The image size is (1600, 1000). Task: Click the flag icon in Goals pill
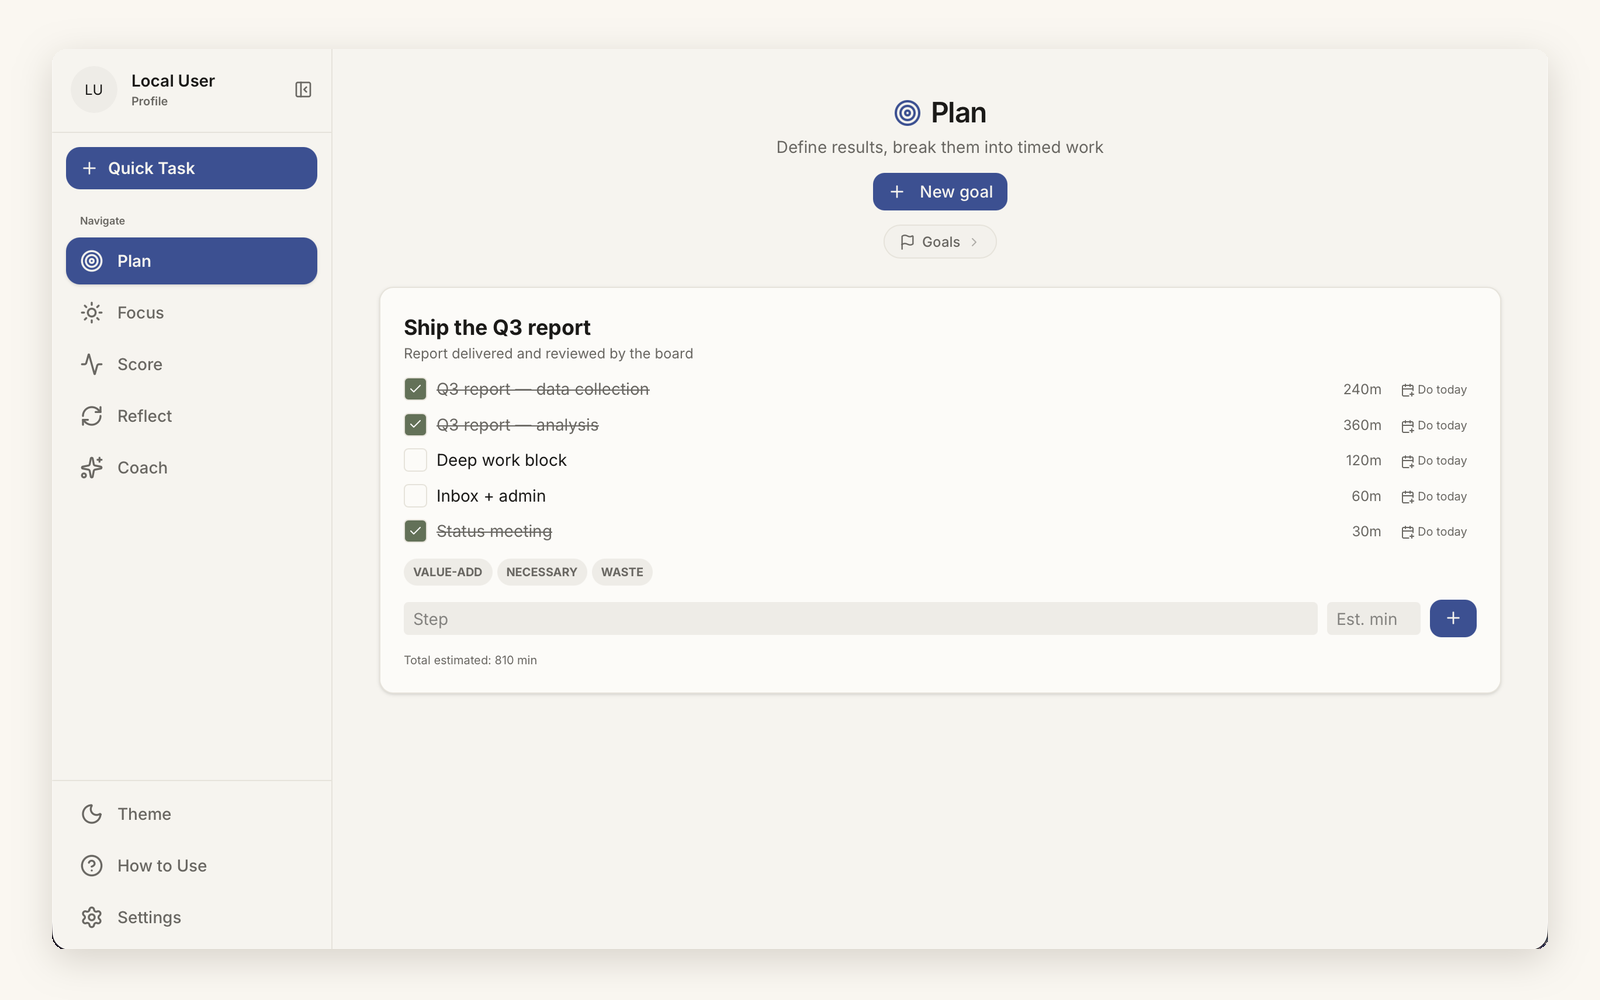pyautogui.click(x=907, y=242)
